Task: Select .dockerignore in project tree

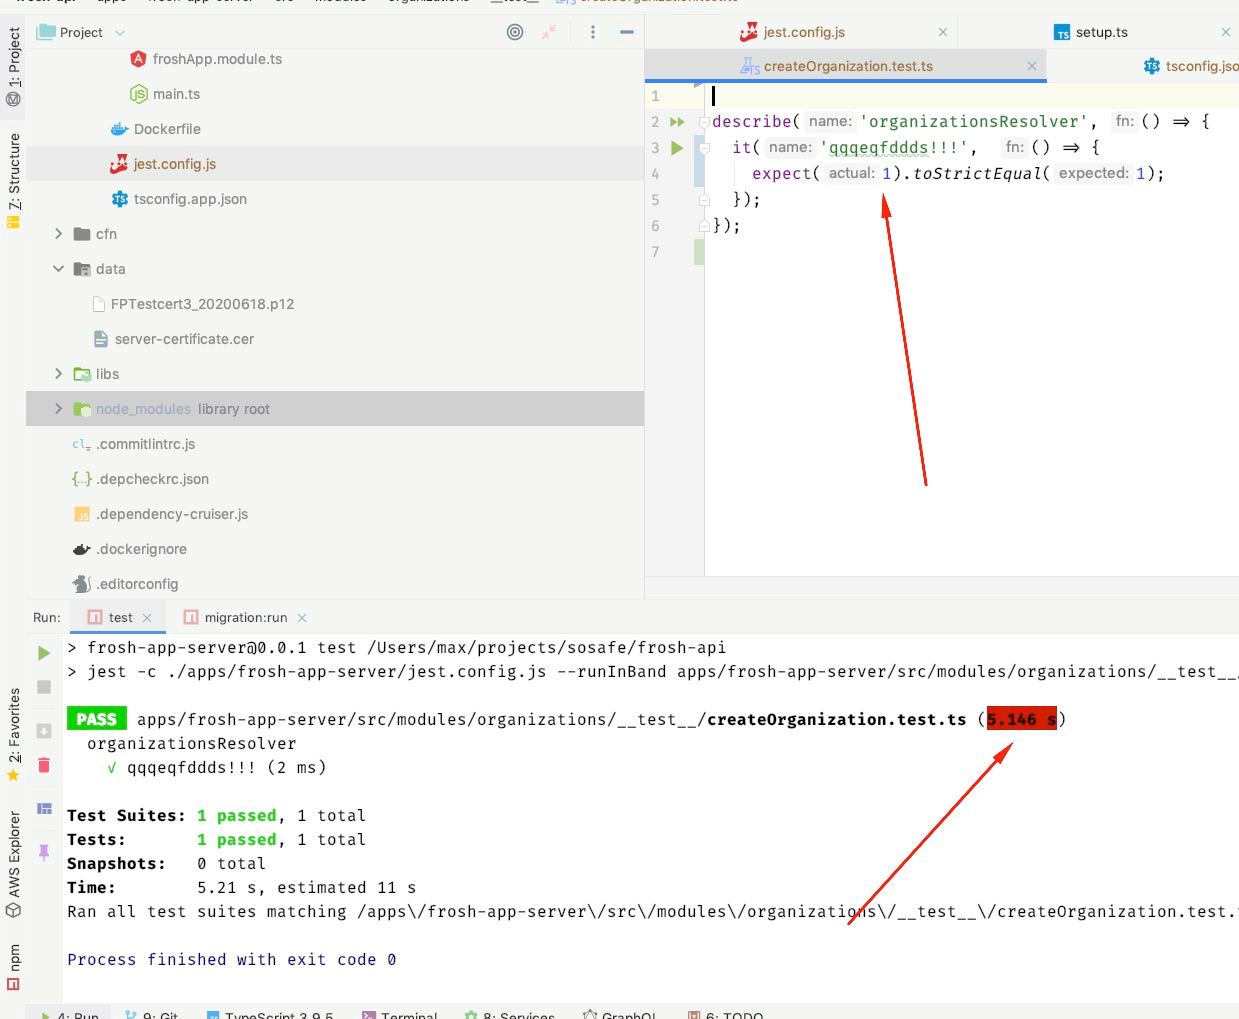Action: click(130, 549)
